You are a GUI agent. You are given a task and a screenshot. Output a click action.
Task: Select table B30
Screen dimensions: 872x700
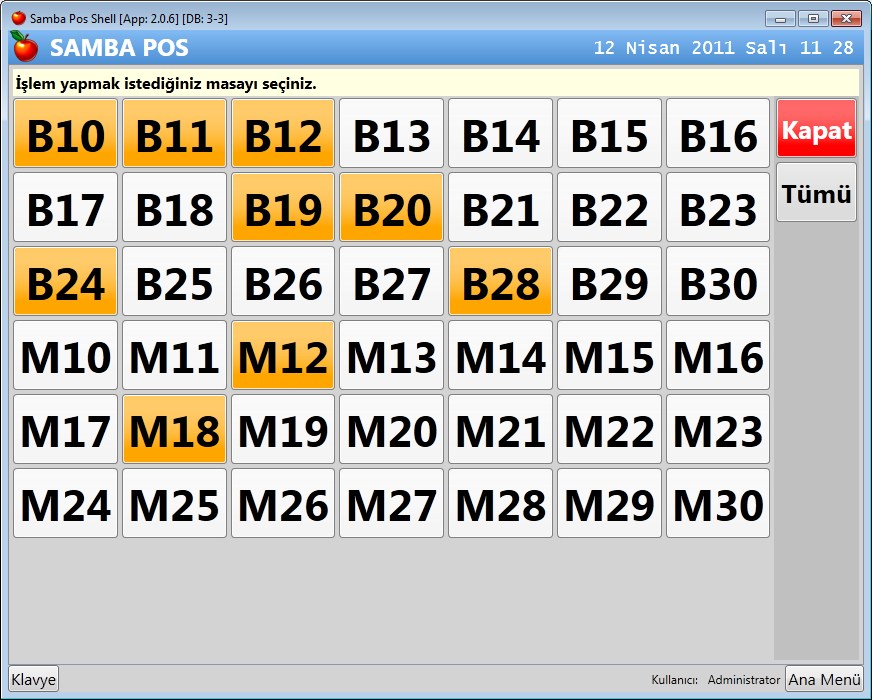(718, 282)
